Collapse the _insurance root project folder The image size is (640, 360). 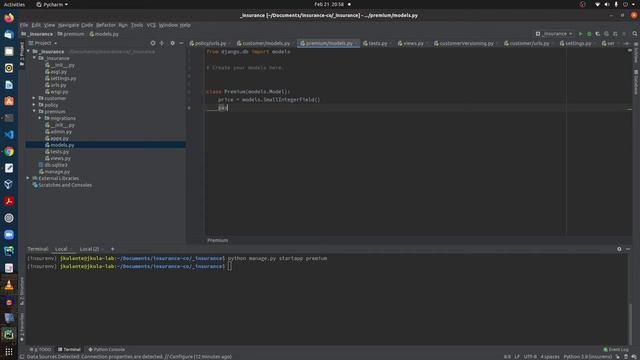coord(28,51)
